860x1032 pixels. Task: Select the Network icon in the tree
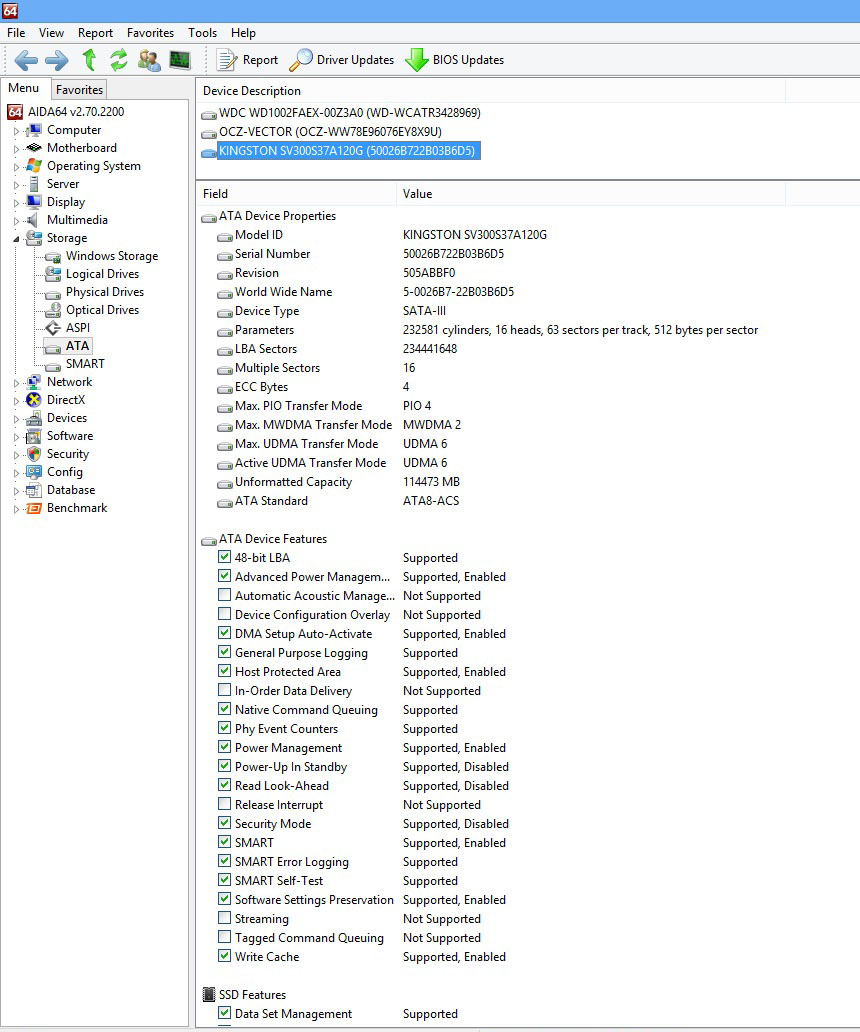point(34,382)
